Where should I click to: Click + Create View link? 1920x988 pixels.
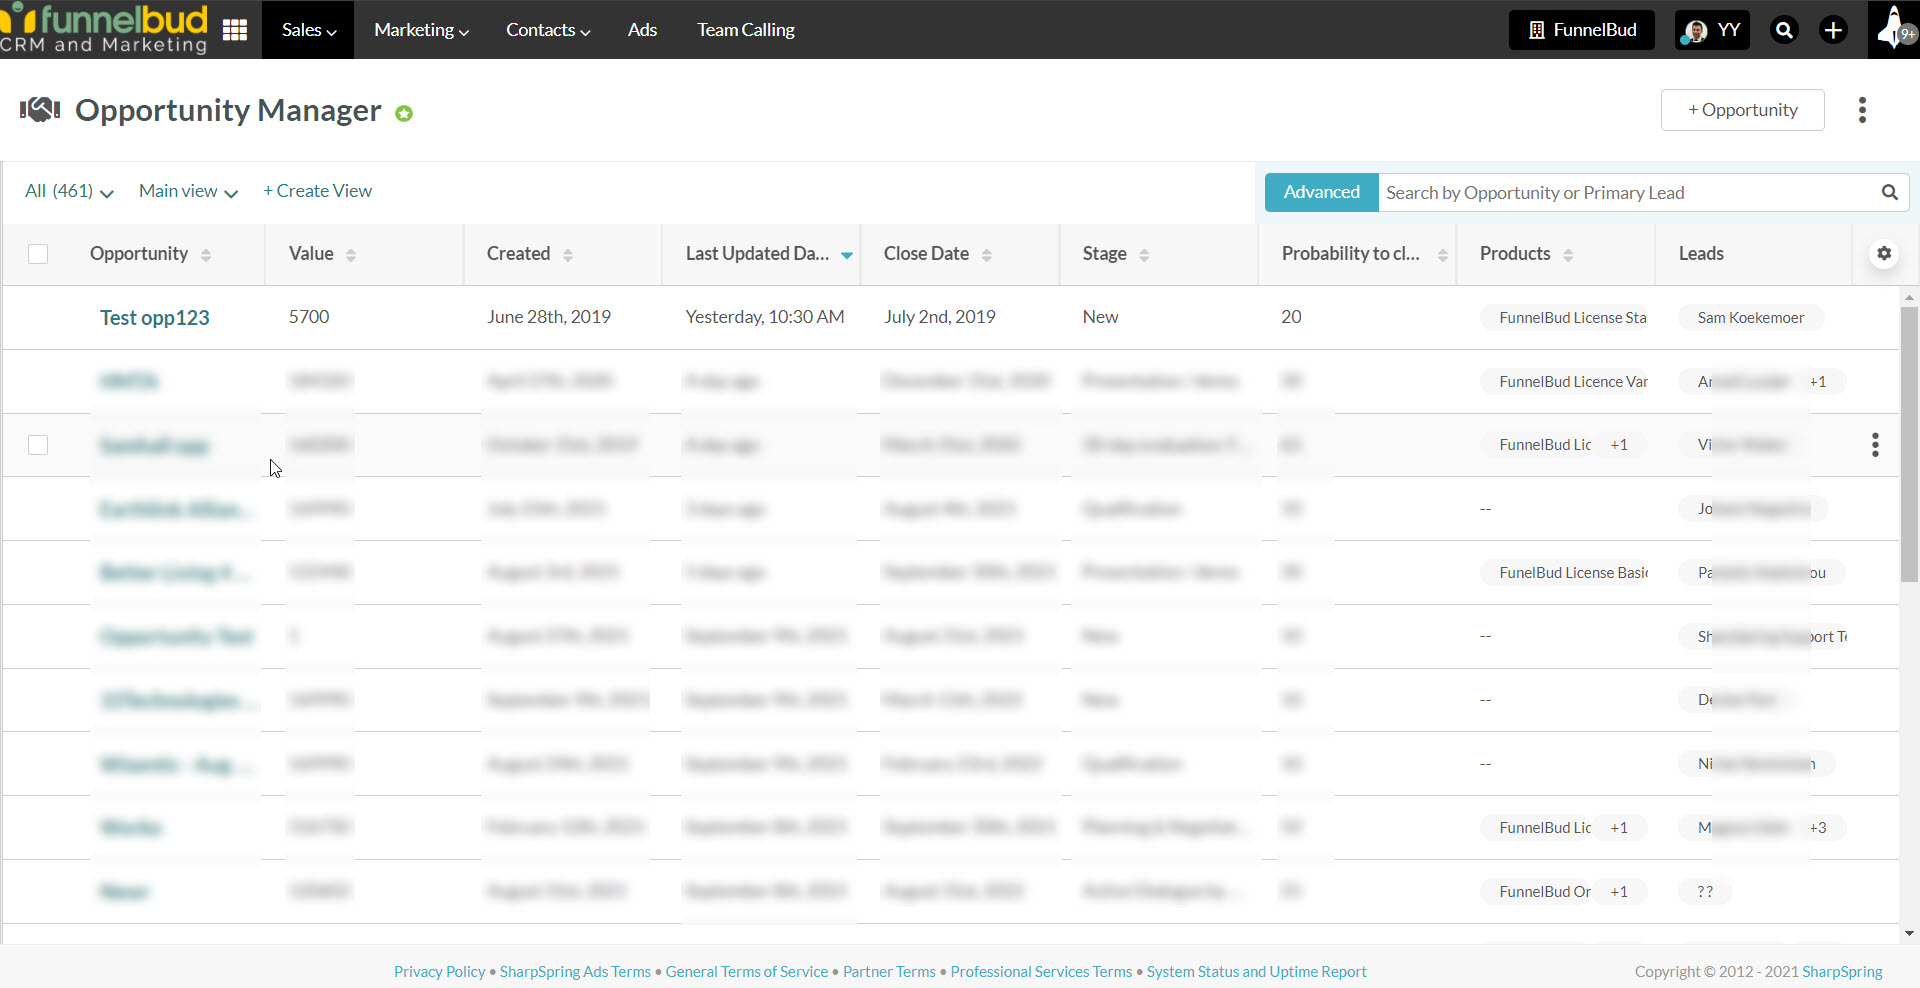coord(317,191)
